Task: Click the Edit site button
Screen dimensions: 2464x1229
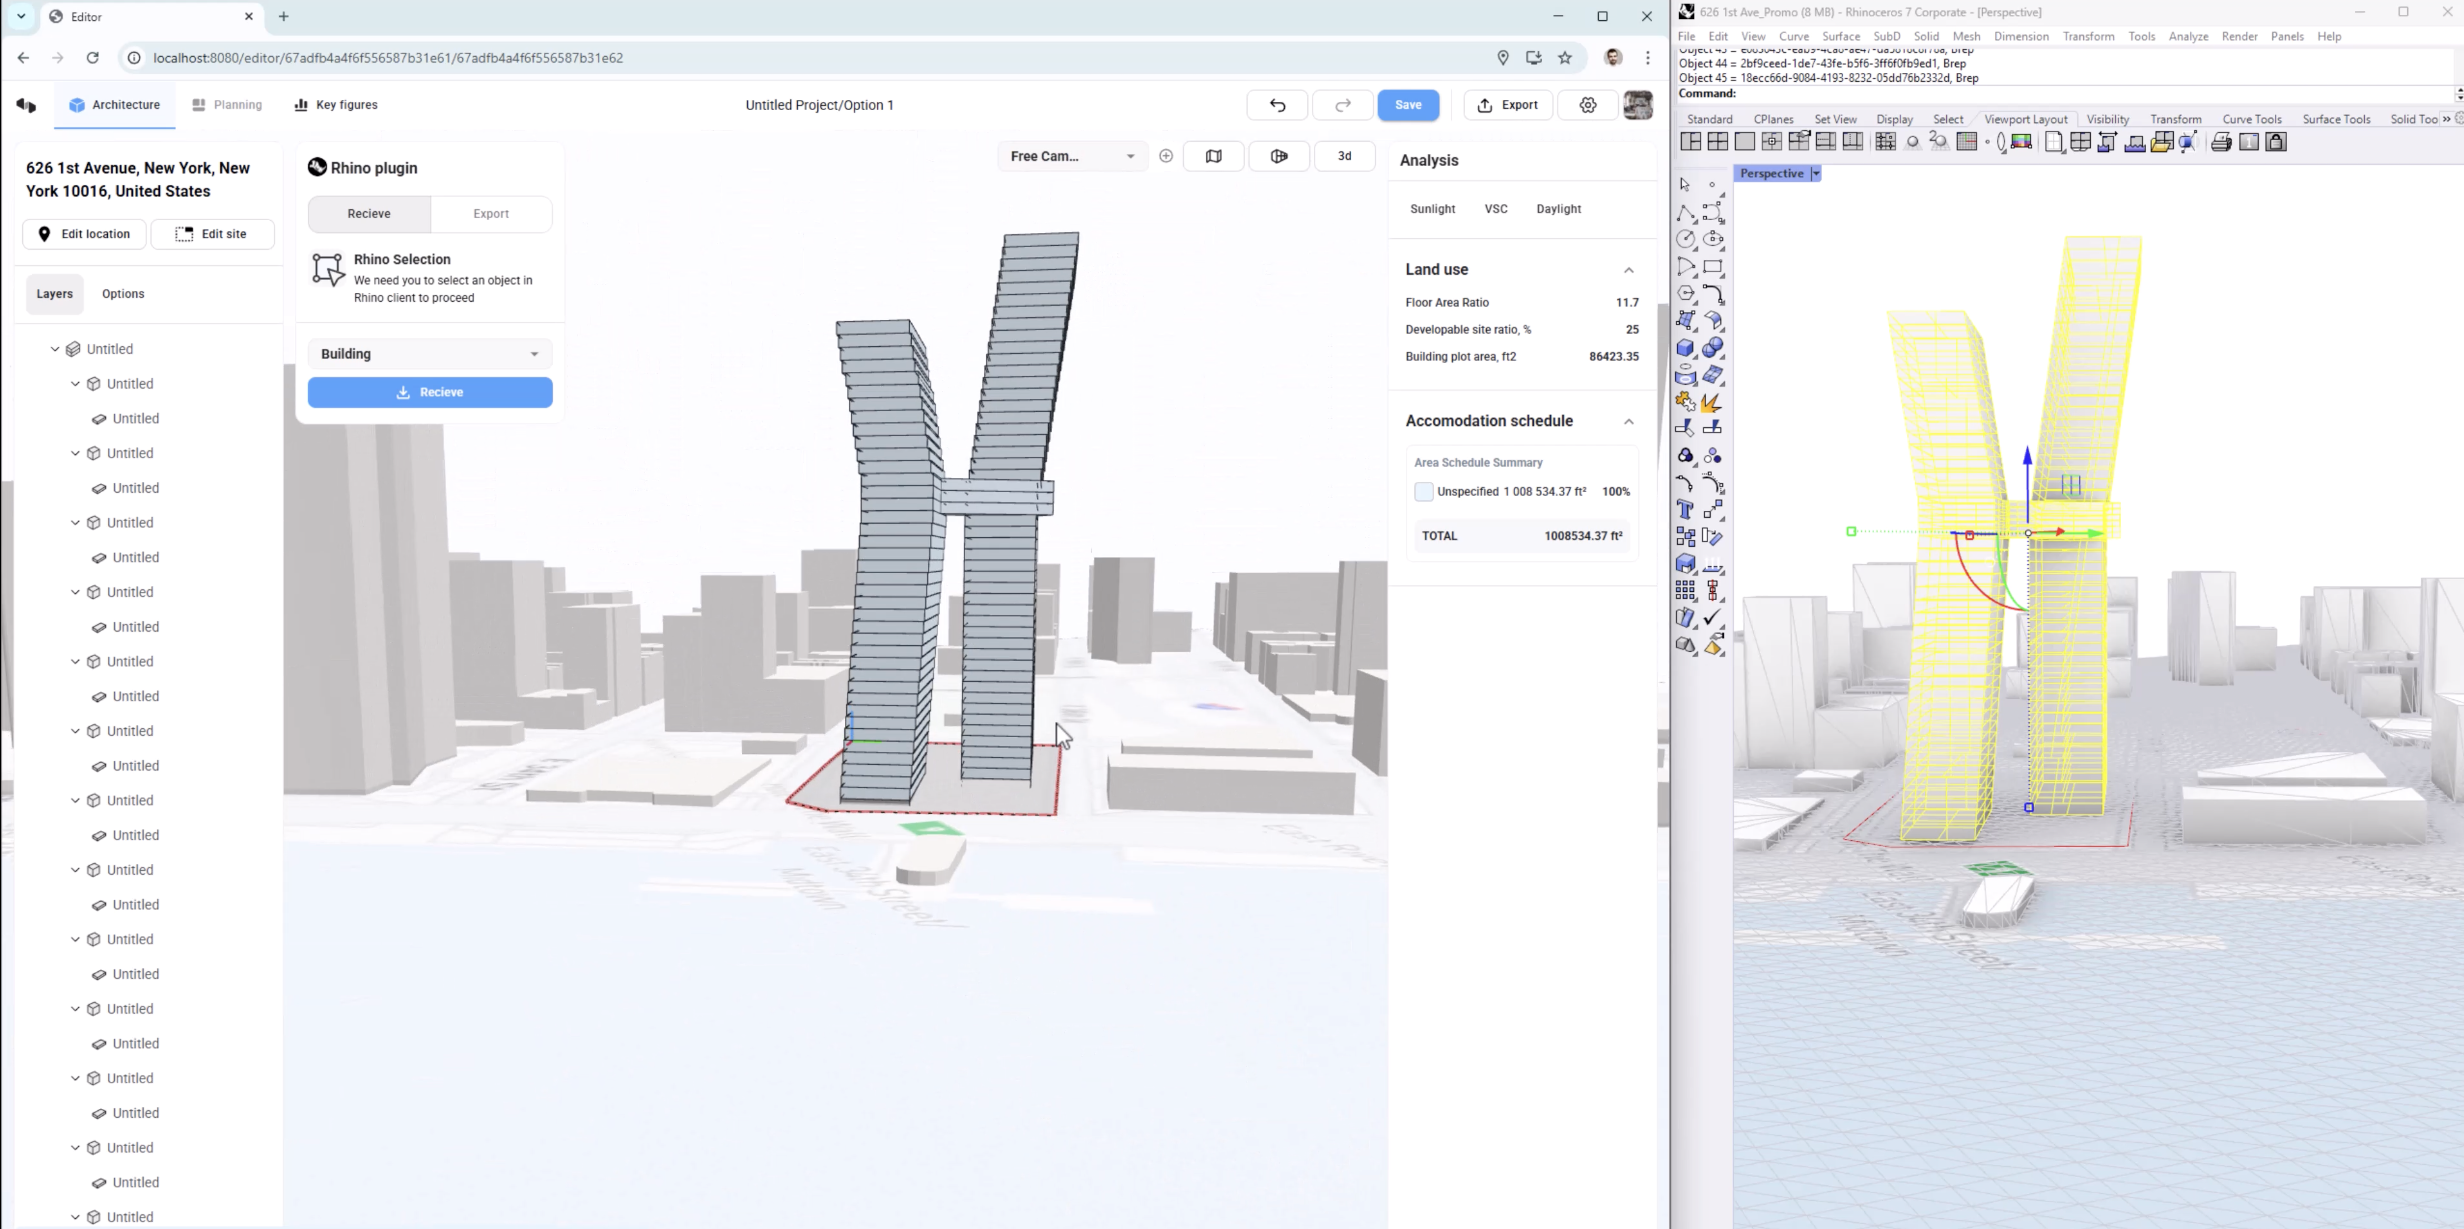Action: pyautogui.click(x=212, y=234)
